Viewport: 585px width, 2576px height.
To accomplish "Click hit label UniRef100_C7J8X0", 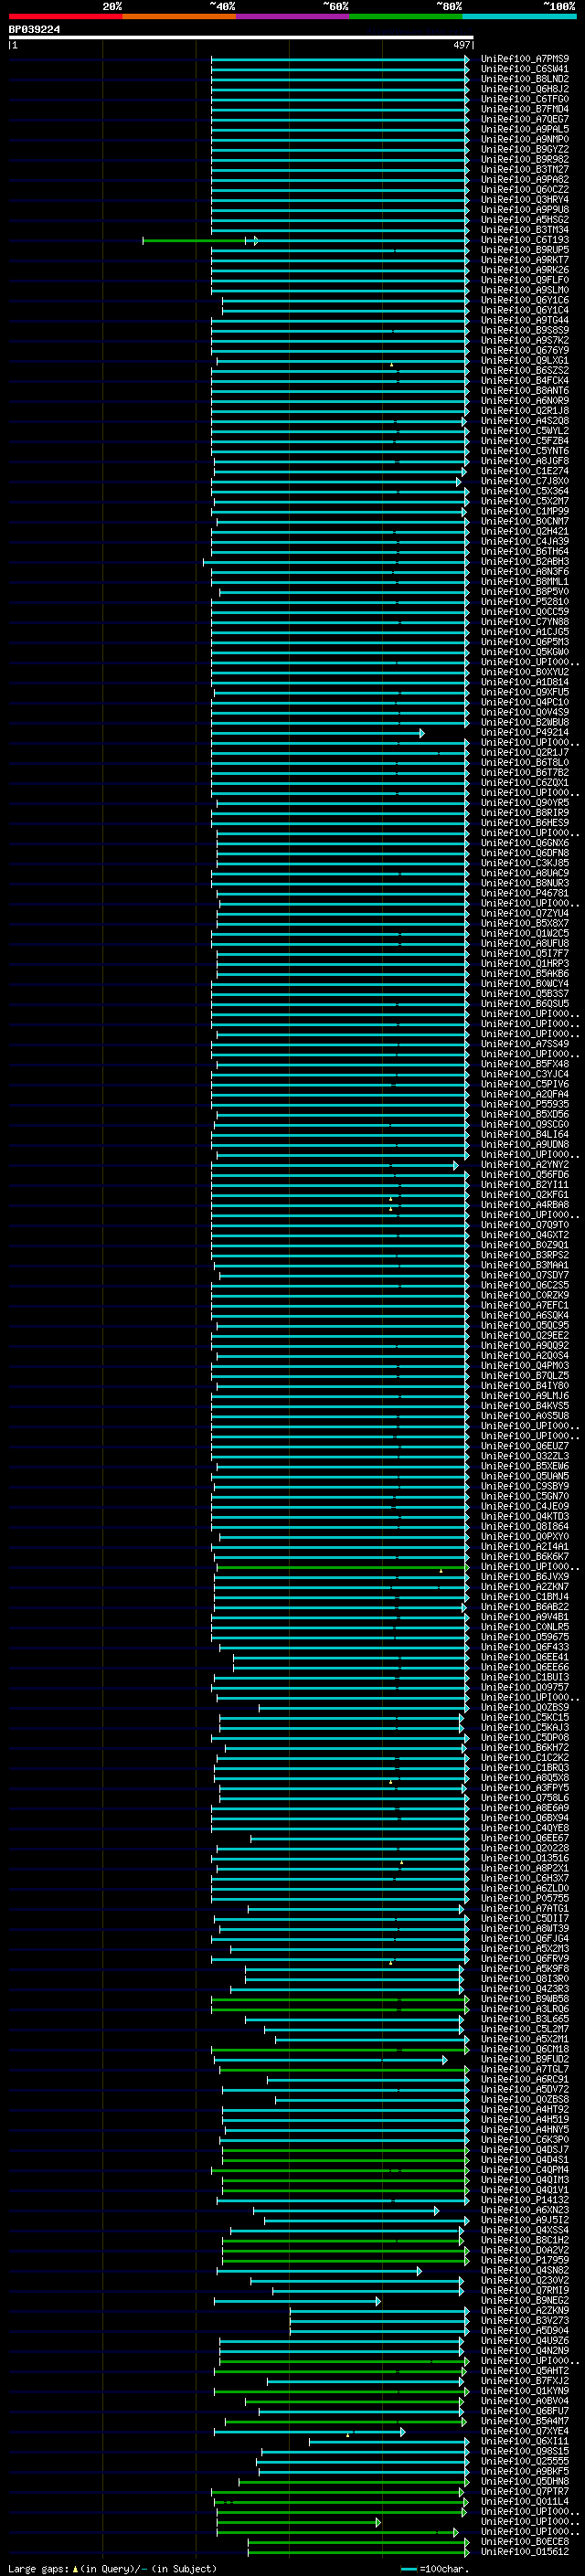I will 525,481.
